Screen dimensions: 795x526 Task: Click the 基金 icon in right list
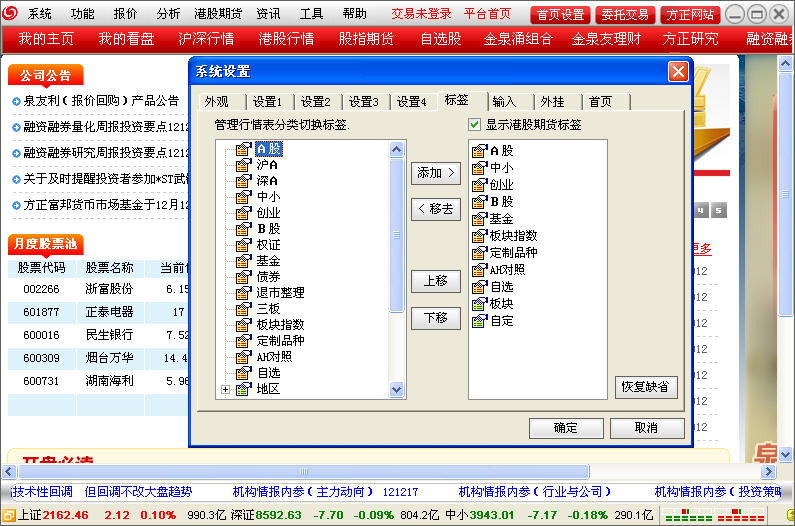click(x=478, y=219)
